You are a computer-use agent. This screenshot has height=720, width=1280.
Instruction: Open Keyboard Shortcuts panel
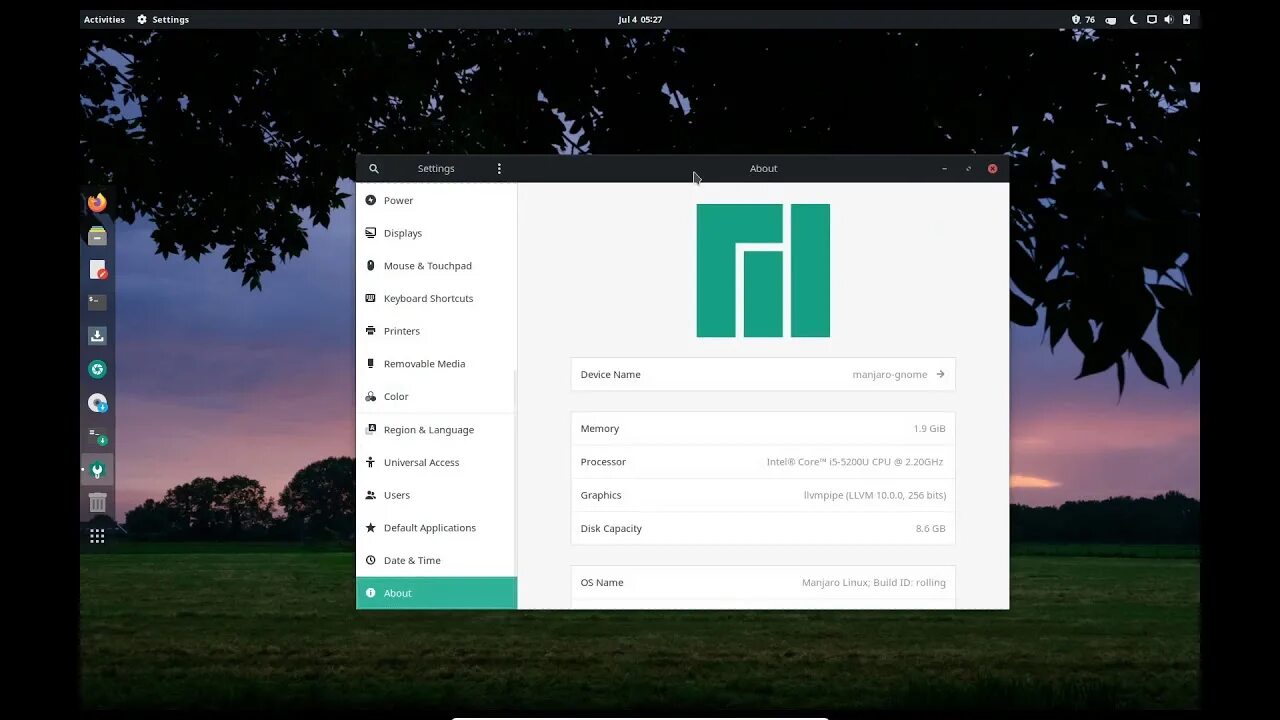point(437,298)
